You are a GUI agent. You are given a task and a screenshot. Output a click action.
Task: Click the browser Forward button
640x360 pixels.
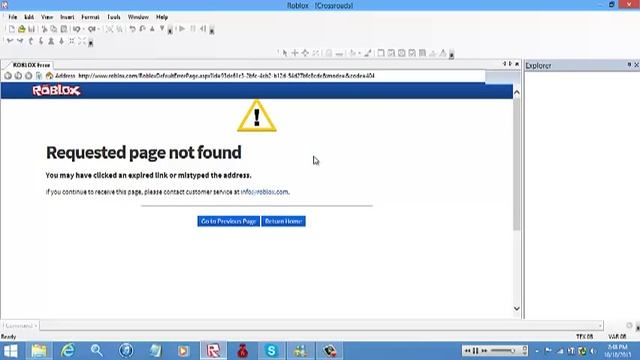pyautogui.click(x=18, y=76)
